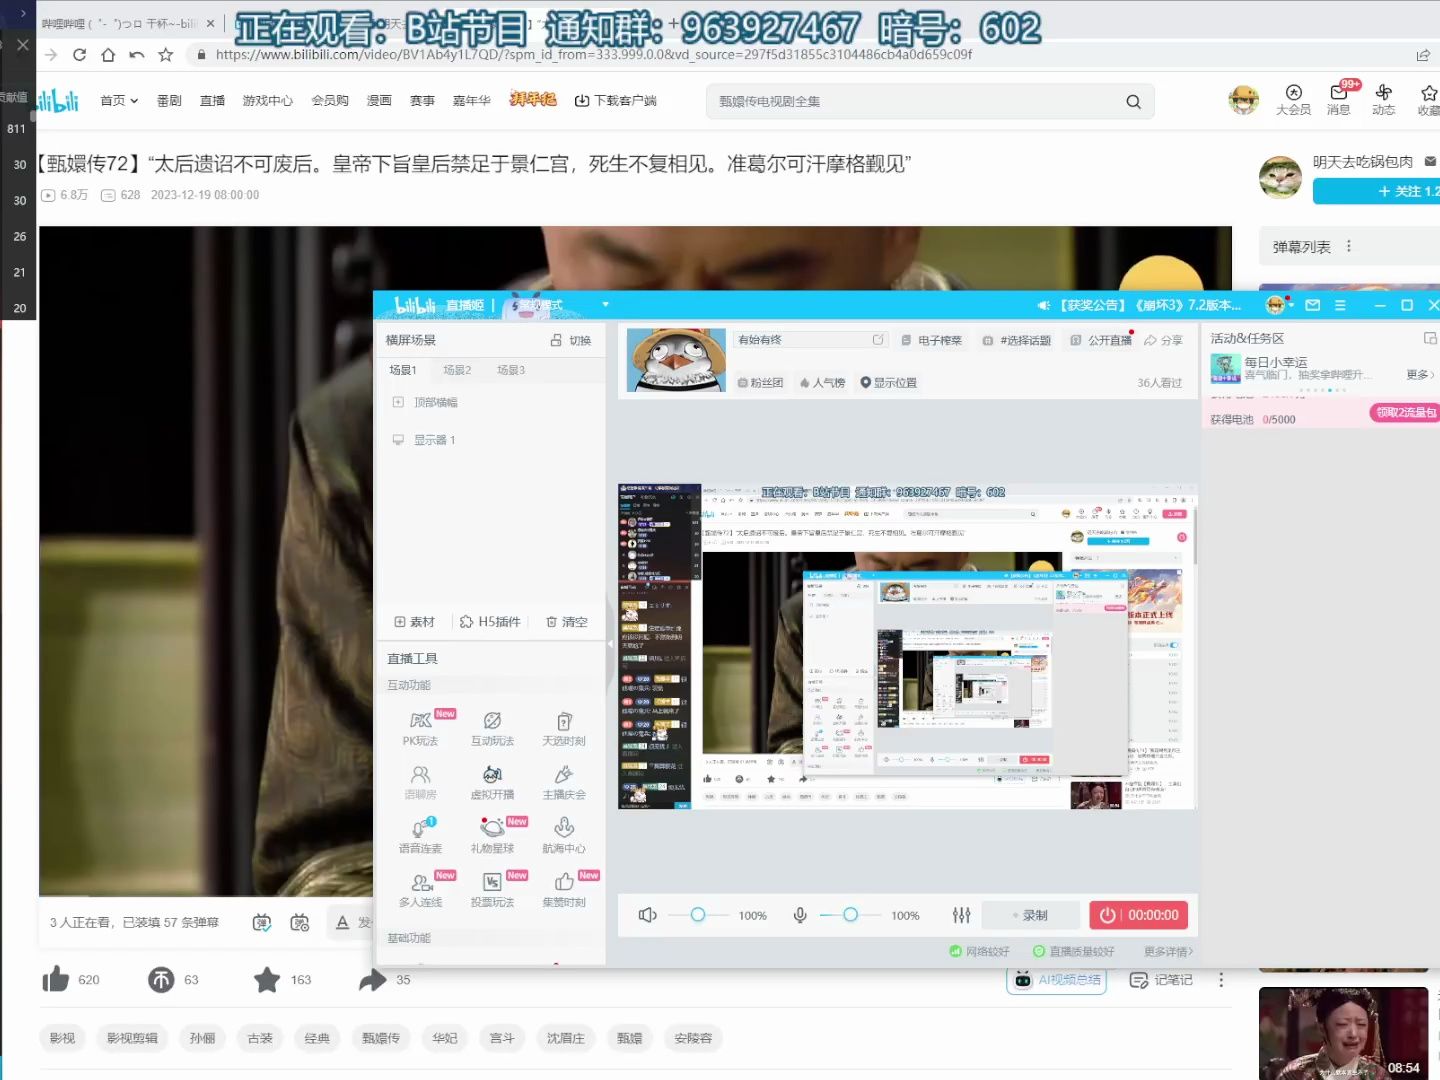Collapse the left panel with arrow handle
This screenshot has height=1080, width=1440.
[611, 644]
